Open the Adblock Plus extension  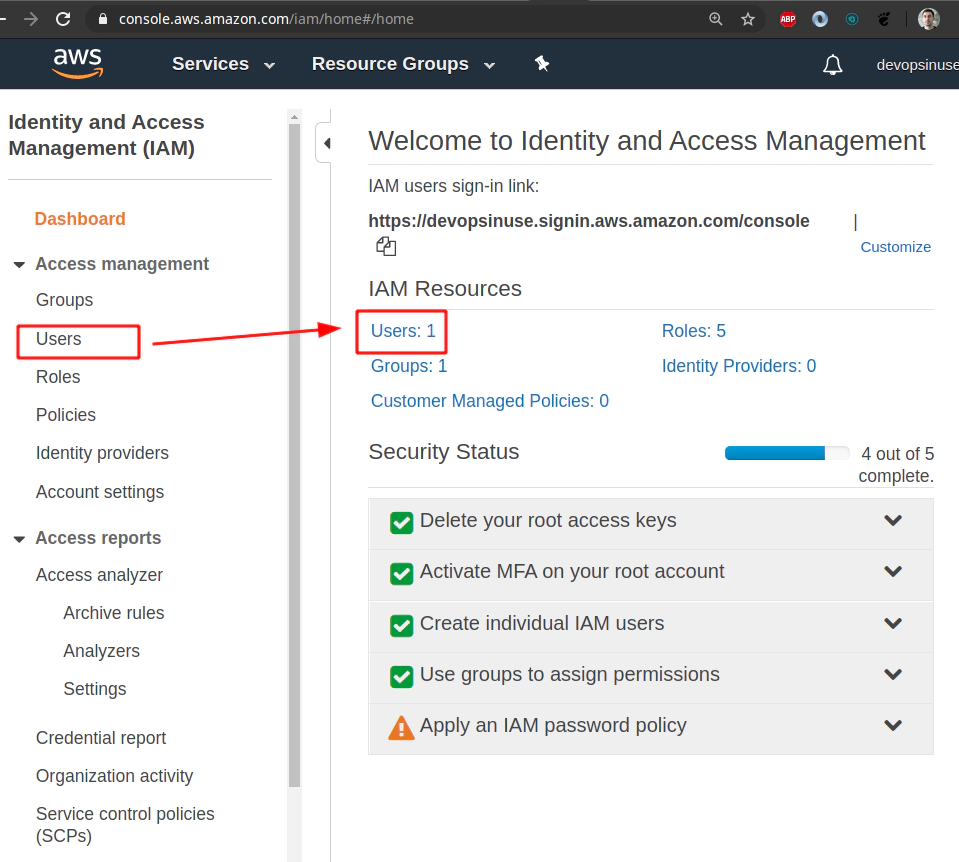pos(788,20)
